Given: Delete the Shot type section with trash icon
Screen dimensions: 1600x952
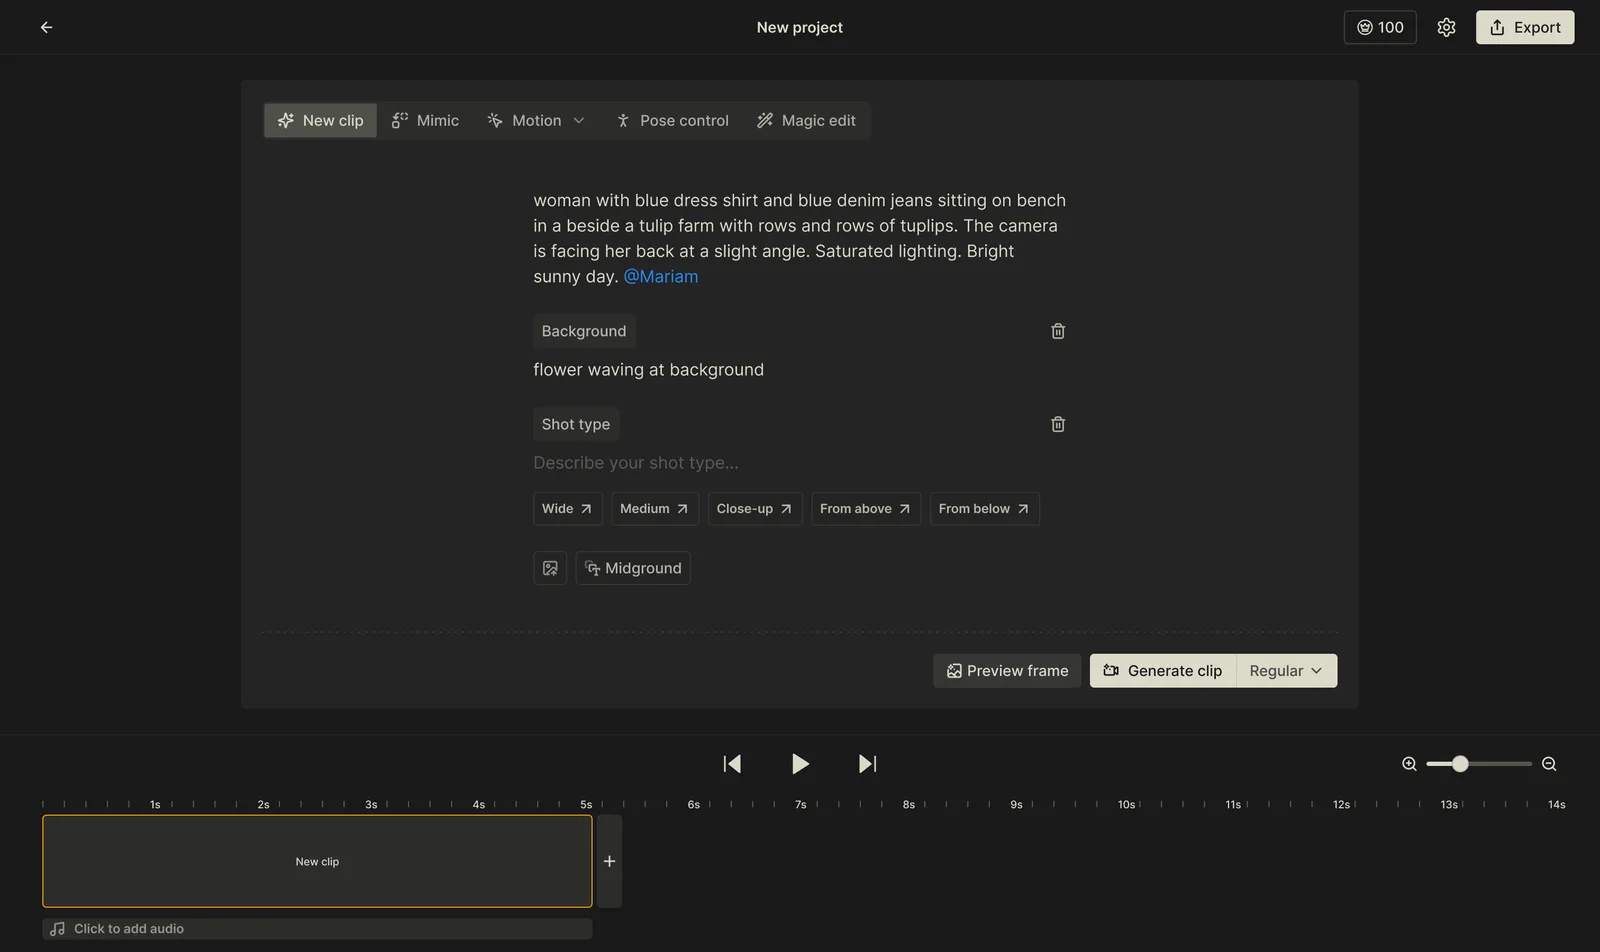Looking at the screenshot, I should [x=1058, y=424].
